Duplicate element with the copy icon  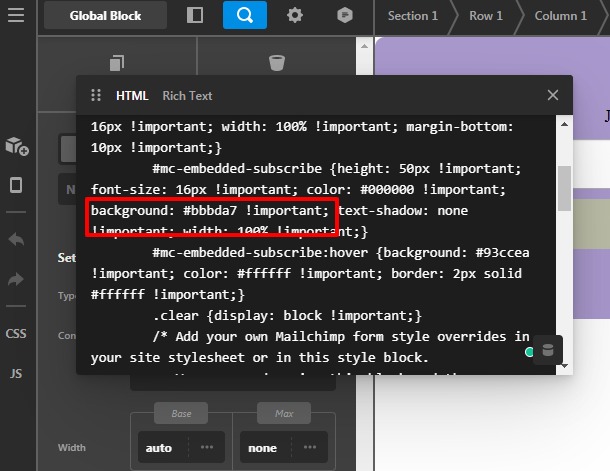(117, 63)
